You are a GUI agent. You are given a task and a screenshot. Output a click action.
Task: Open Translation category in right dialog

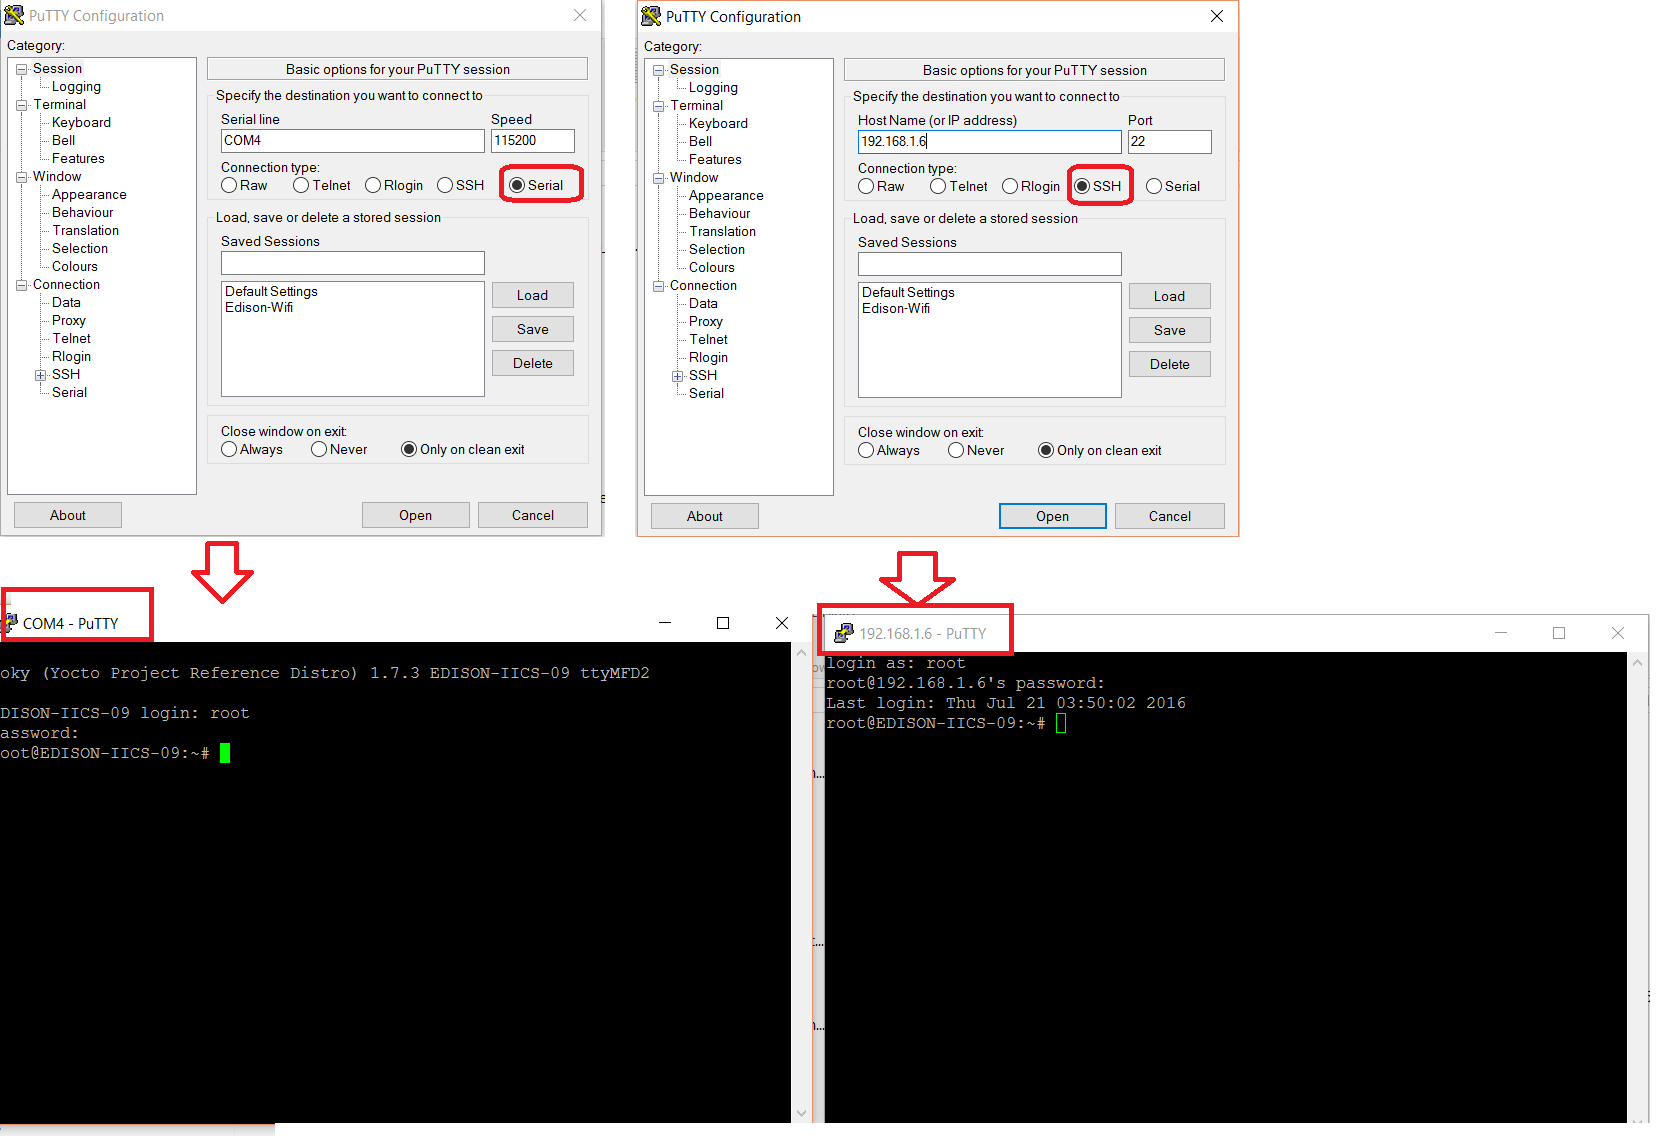pyautogui.click(x=722, y=232)
